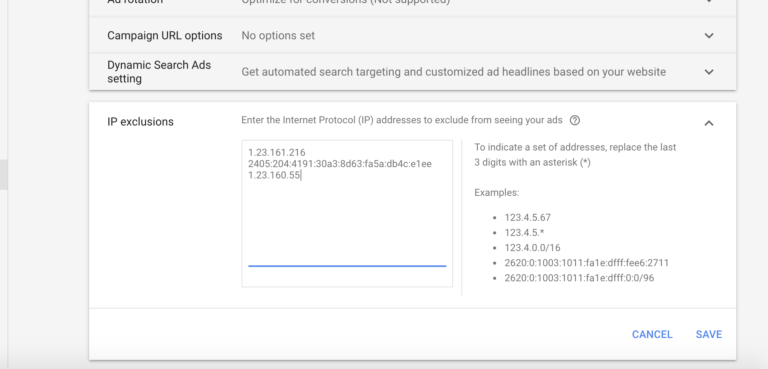The height and width of the screenshot is (369, 768).
Task: Select the 1.23.161.216 address line
Action: [x=277, y=152]
